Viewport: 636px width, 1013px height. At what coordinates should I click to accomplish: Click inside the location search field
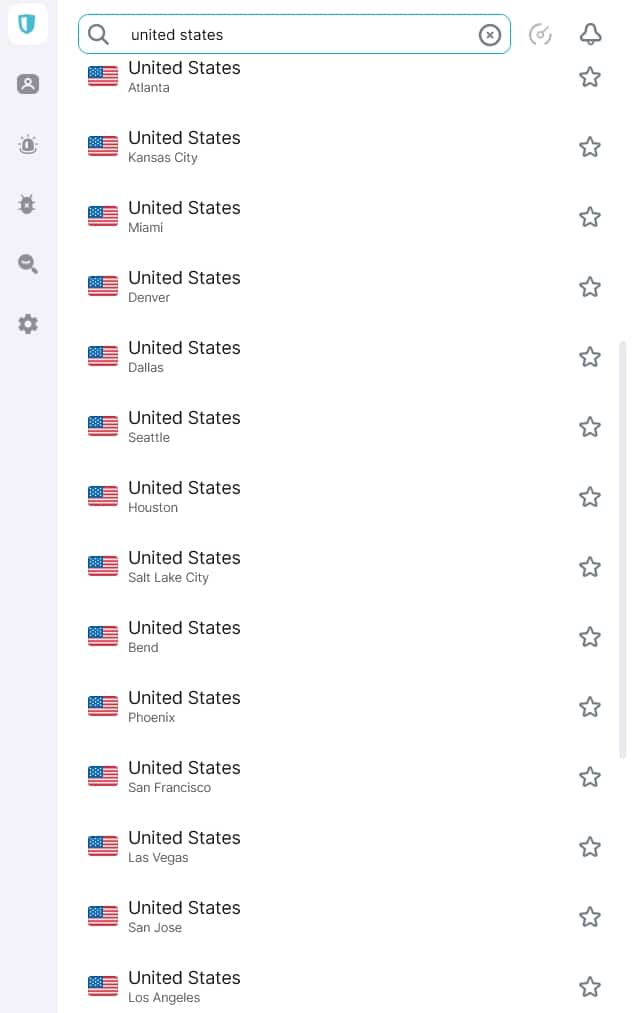point(294,34)
